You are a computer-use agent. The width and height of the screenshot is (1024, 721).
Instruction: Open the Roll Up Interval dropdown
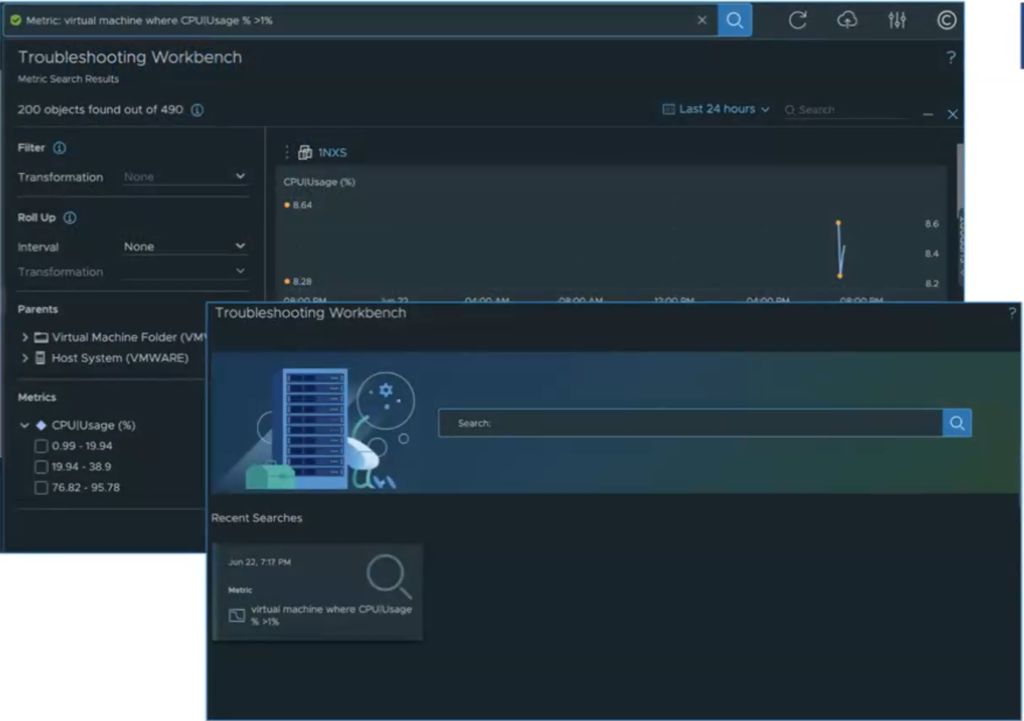pos(185,246)
